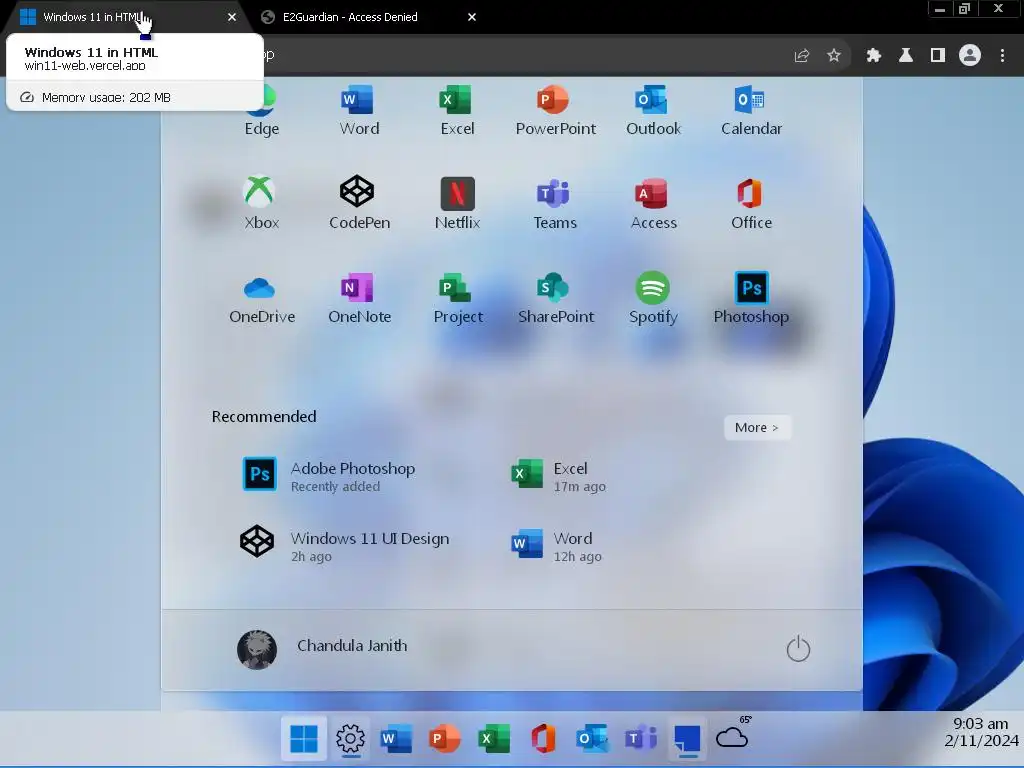Open Settings gear on the taskbar

[351, 739]
